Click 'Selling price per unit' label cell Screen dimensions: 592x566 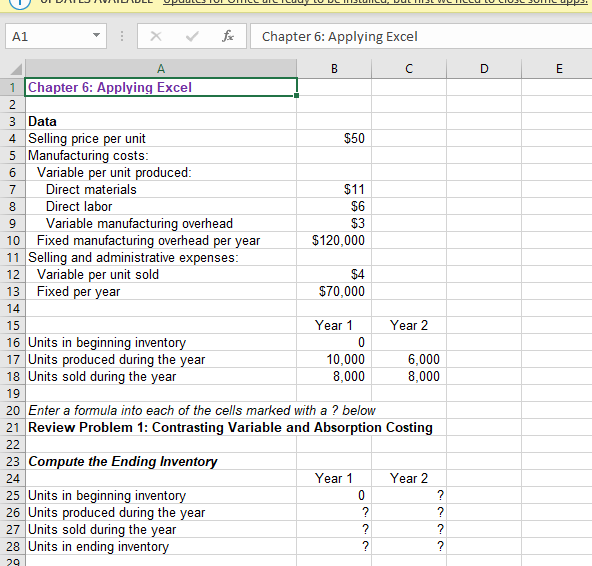(161, 138)
